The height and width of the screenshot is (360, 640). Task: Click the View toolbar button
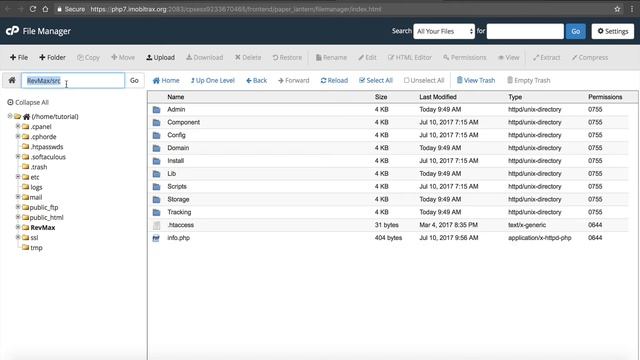(509, 58)
